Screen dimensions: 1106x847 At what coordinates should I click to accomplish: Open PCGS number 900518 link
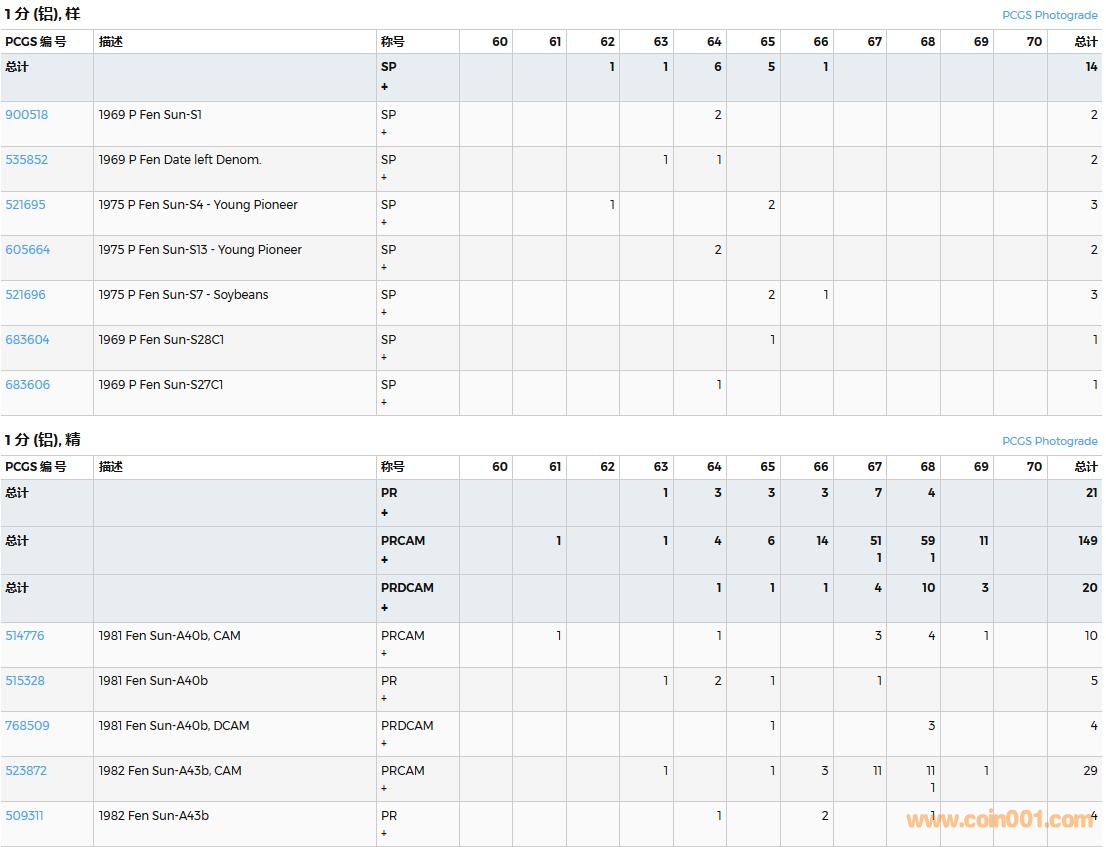(x=26, y=115)
